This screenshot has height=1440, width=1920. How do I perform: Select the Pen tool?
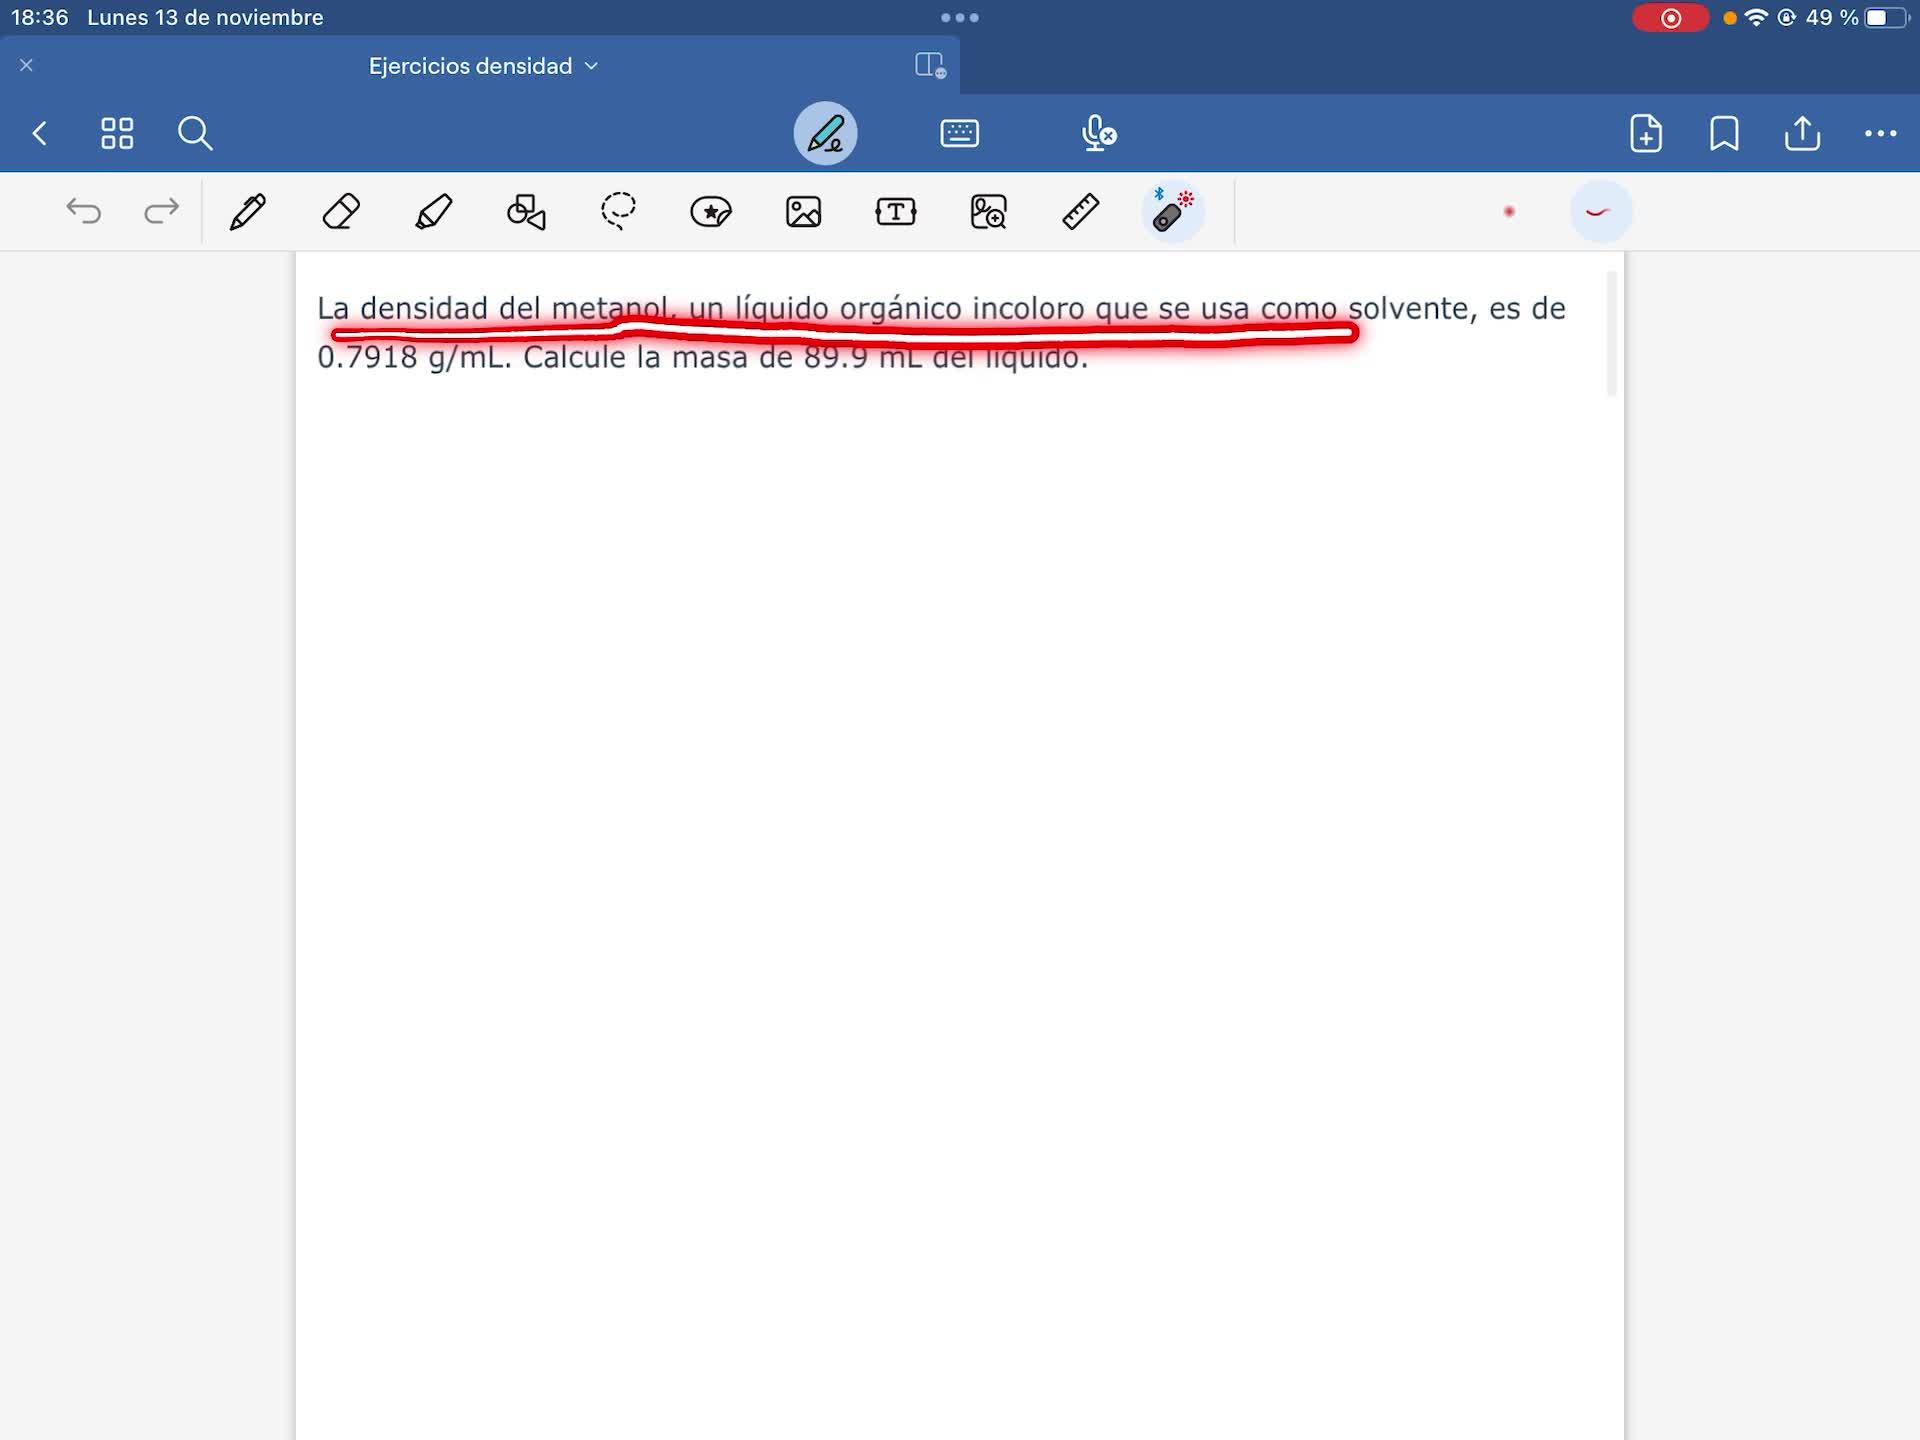click(x=248, y=212)
